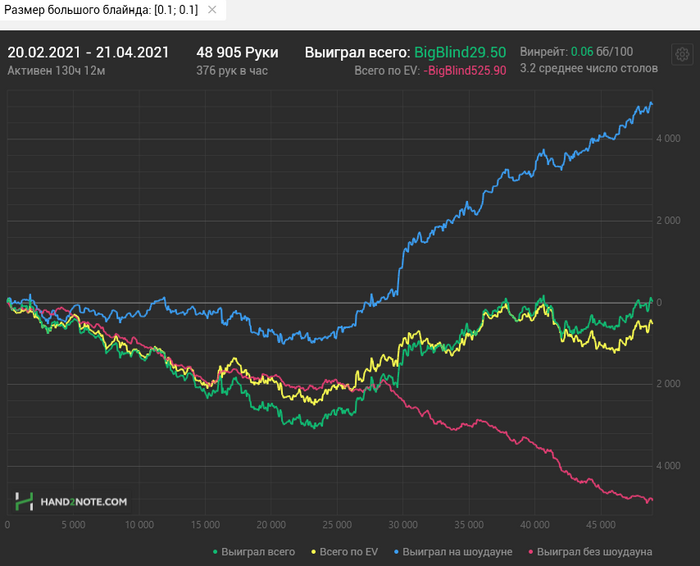
Task: Remove the big blind size filter
Action: pos(212,10)
